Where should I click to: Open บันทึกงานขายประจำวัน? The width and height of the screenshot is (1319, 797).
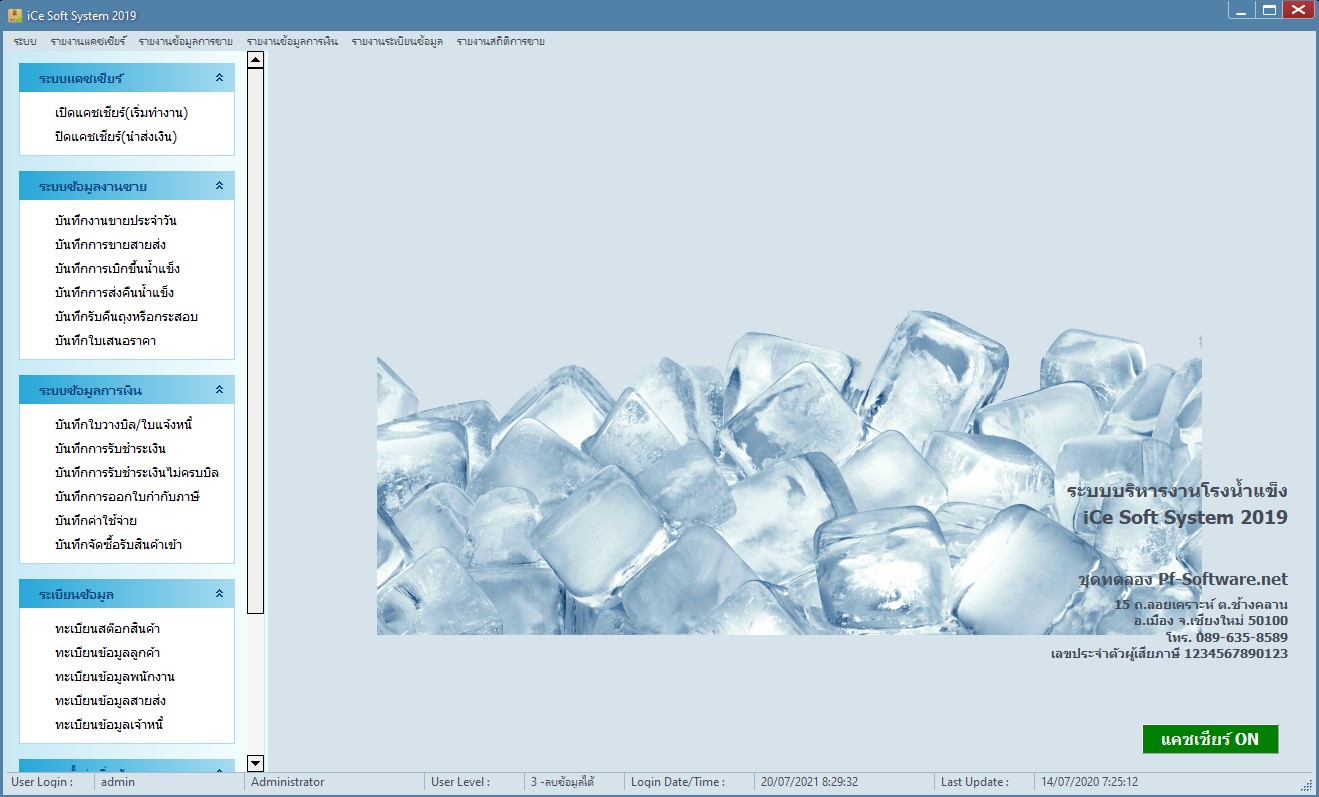(116, 221)
